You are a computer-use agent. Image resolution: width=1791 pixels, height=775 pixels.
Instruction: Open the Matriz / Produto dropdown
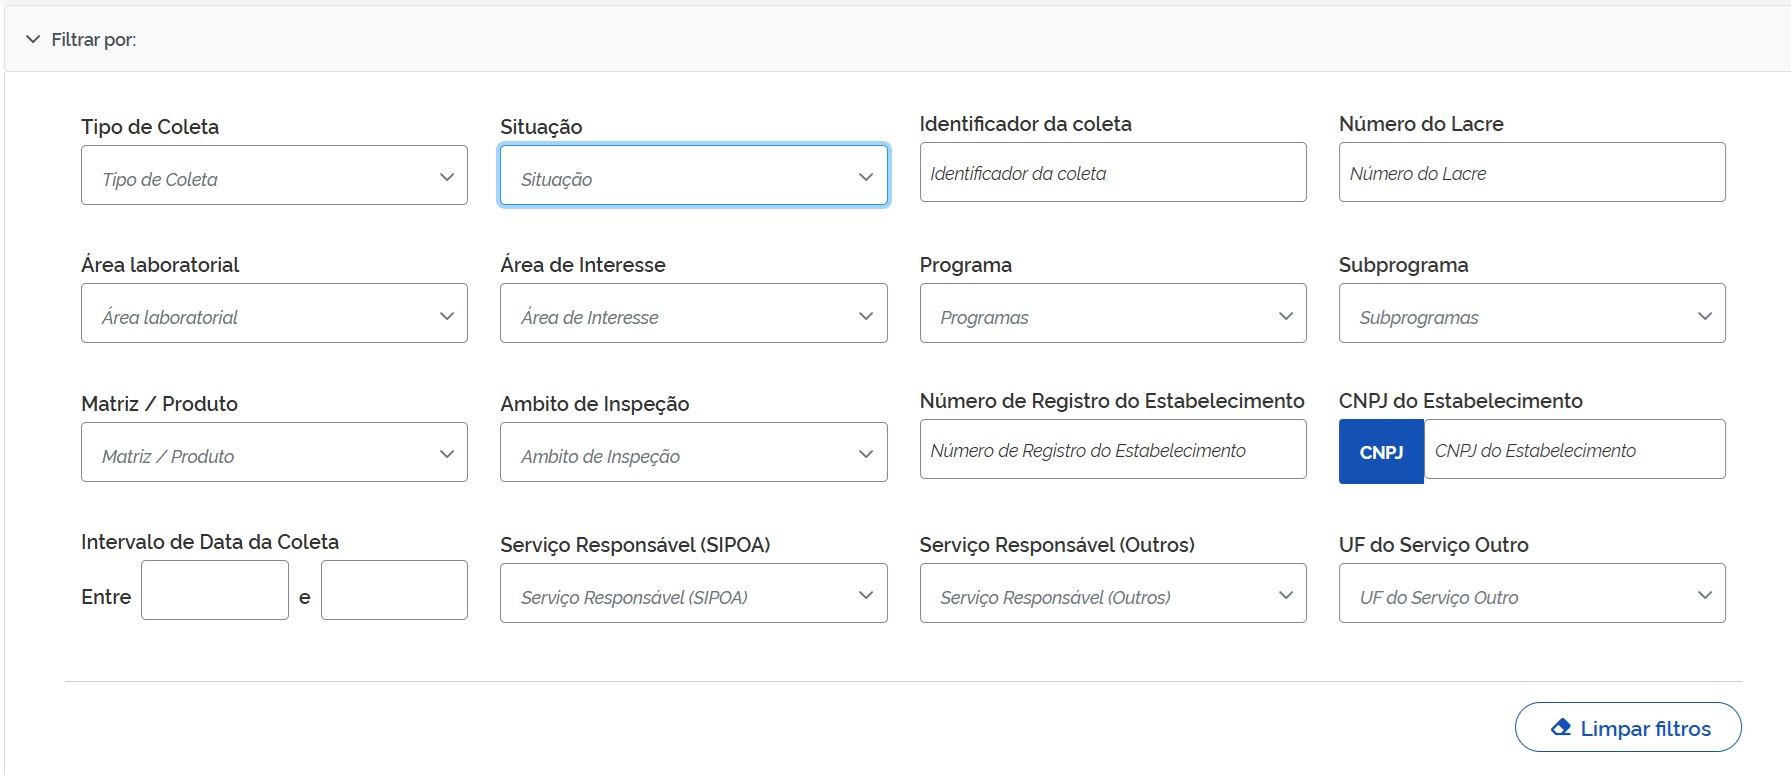pyautogui.click(x=274, y=453)
